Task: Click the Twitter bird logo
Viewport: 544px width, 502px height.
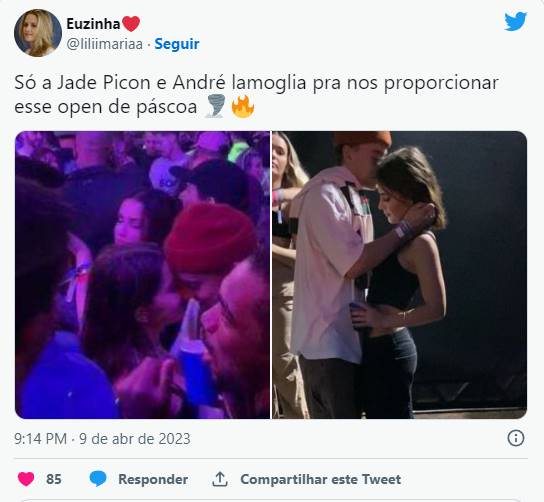Action: click(515, 21)
